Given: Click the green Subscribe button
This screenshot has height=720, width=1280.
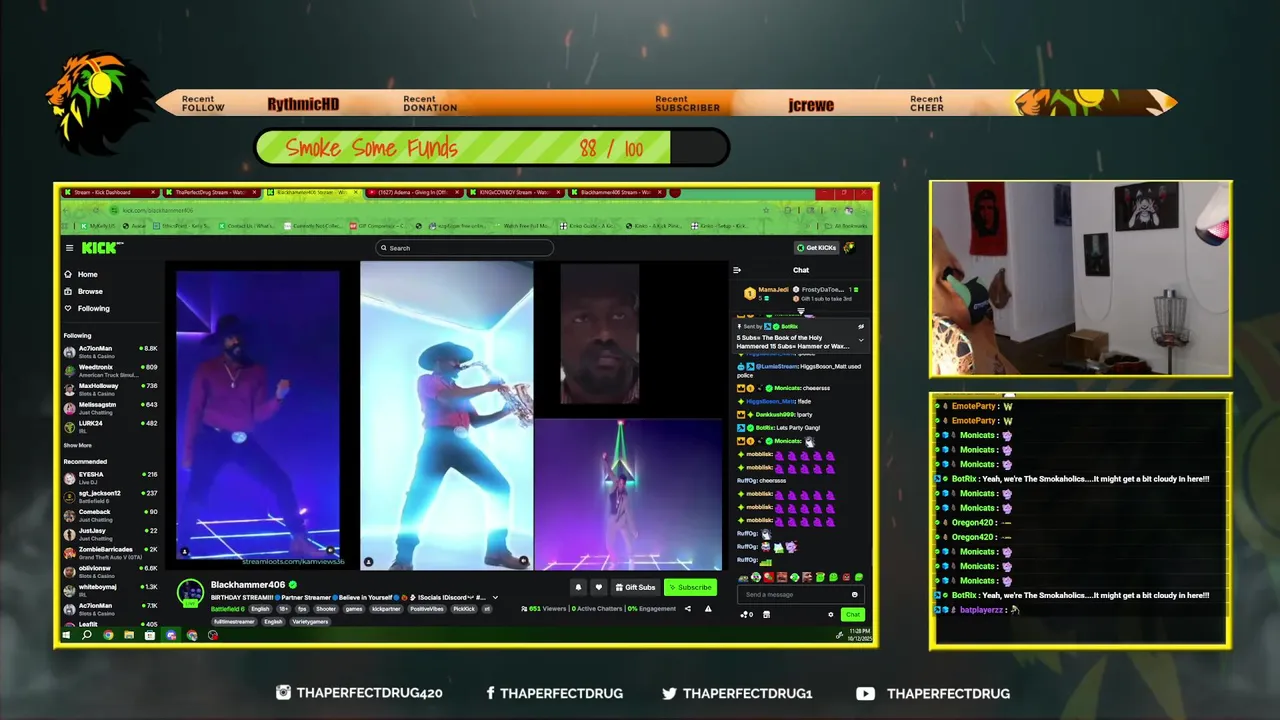Looking at the screenshot, I should tap(690, 587).
